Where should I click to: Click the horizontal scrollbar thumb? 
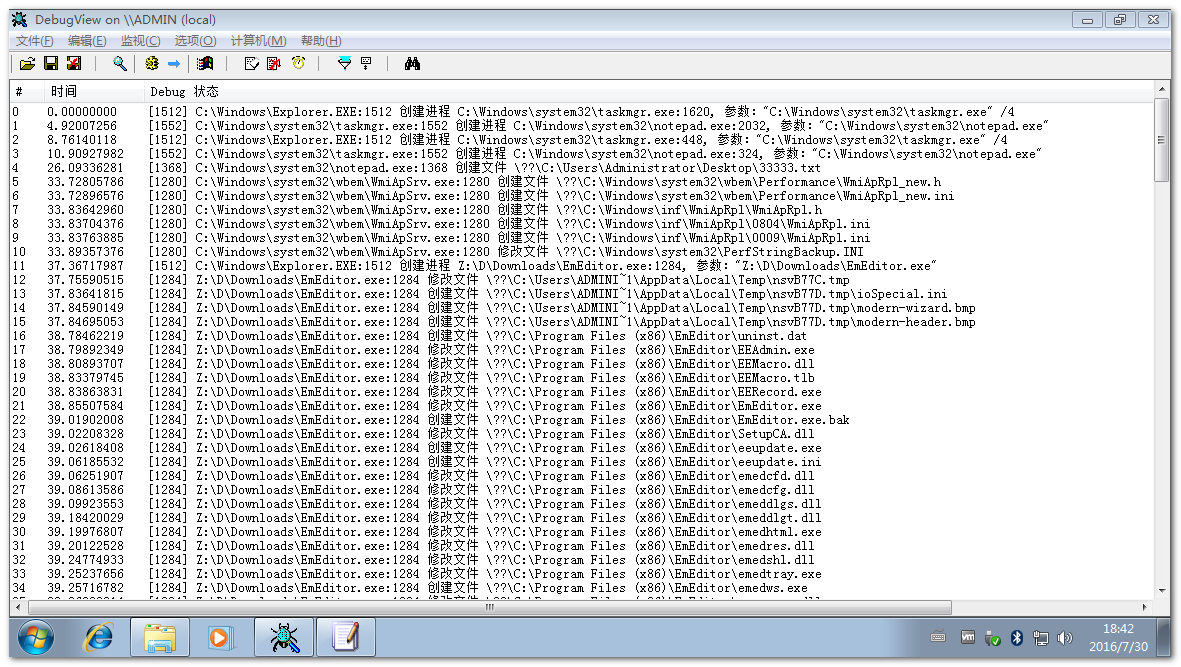[490, 607]
